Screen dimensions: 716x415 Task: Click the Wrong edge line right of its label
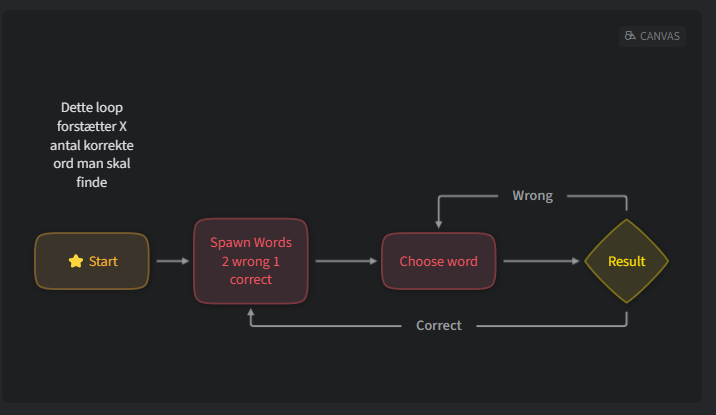(x=595, y=195)
